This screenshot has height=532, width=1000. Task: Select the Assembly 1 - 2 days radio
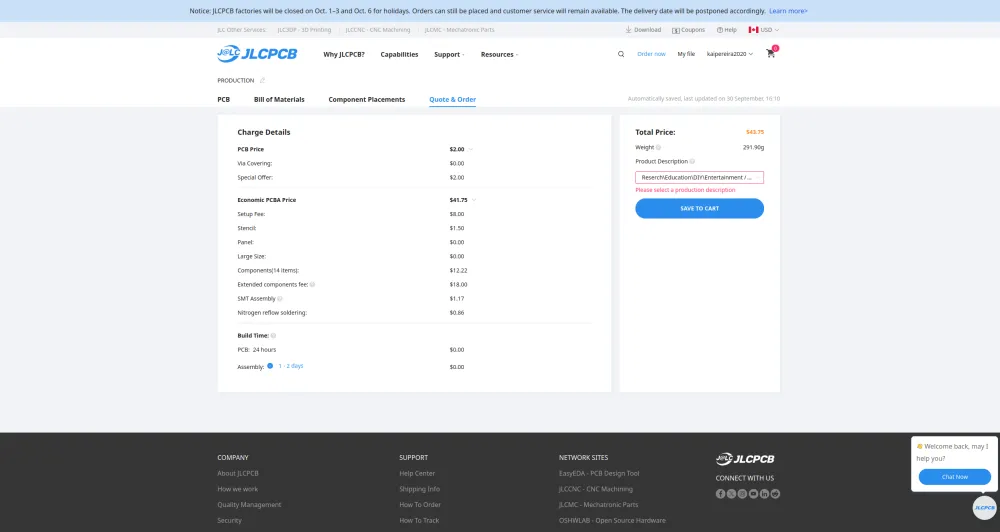pyautogui.click(x=270, y=366)
